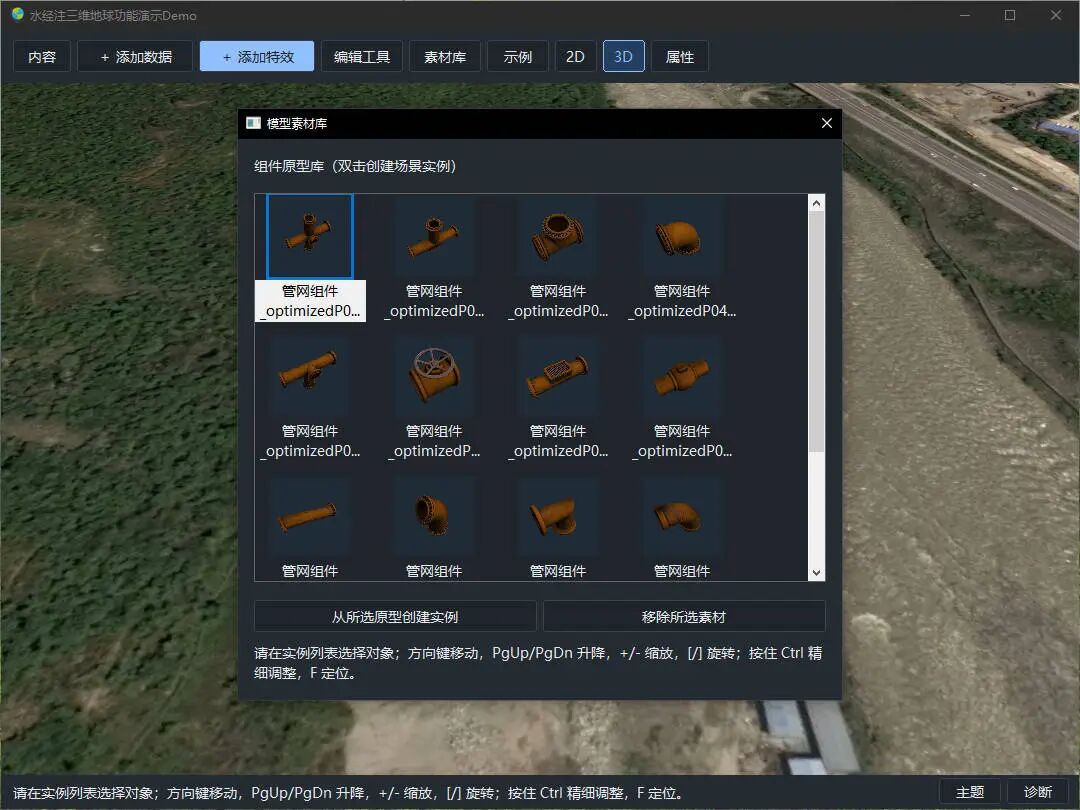The width and height of the screenshot is (1080, 810).
Task: Click the scrollbar up arrow in library list
Action: point(816,202)
